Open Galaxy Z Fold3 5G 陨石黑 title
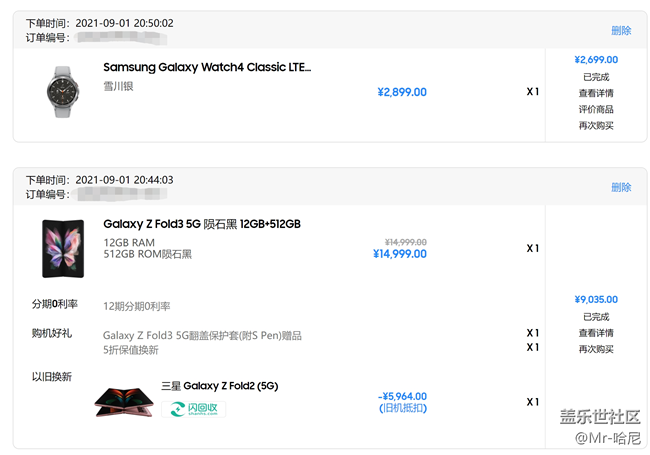Viewport: 650px width, 455px height. (x=202, y=224)
